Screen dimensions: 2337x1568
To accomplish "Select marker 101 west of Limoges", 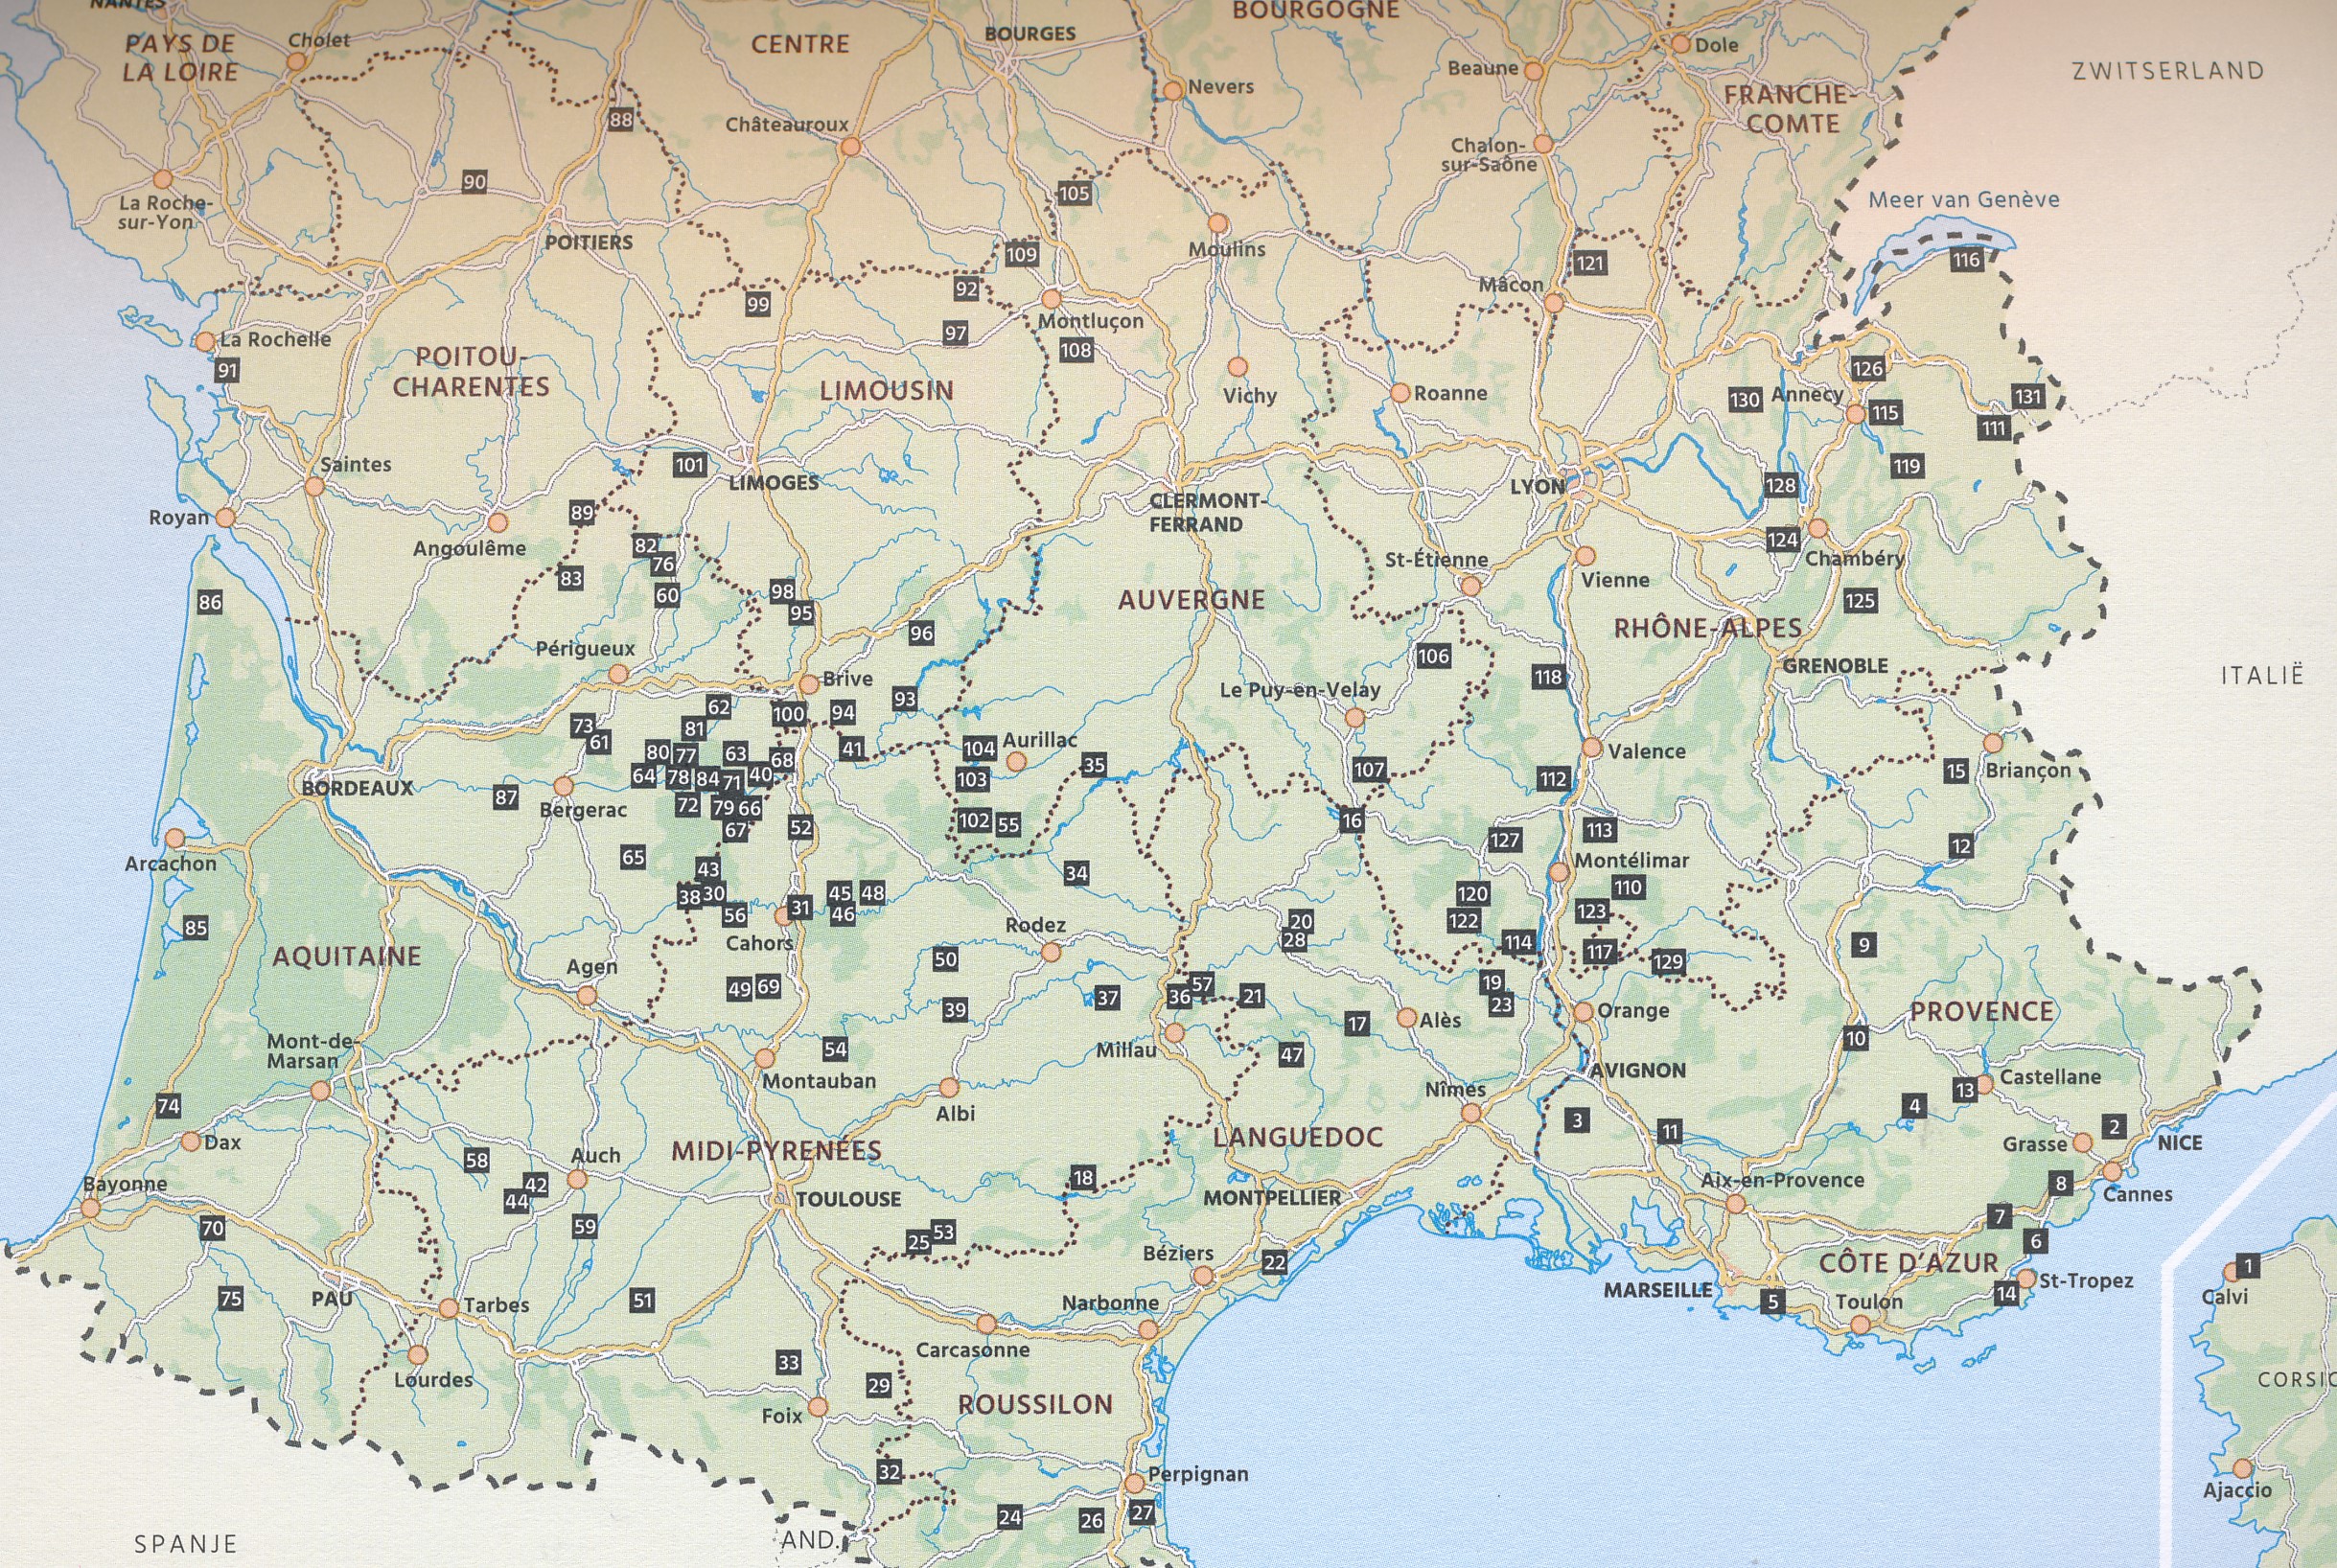I will tap(689, 465).
